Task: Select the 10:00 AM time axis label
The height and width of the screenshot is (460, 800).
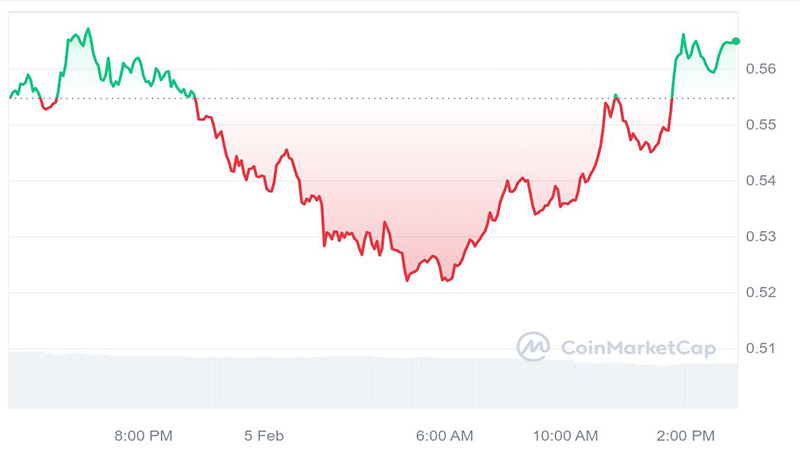Action: tap(565, 436)
